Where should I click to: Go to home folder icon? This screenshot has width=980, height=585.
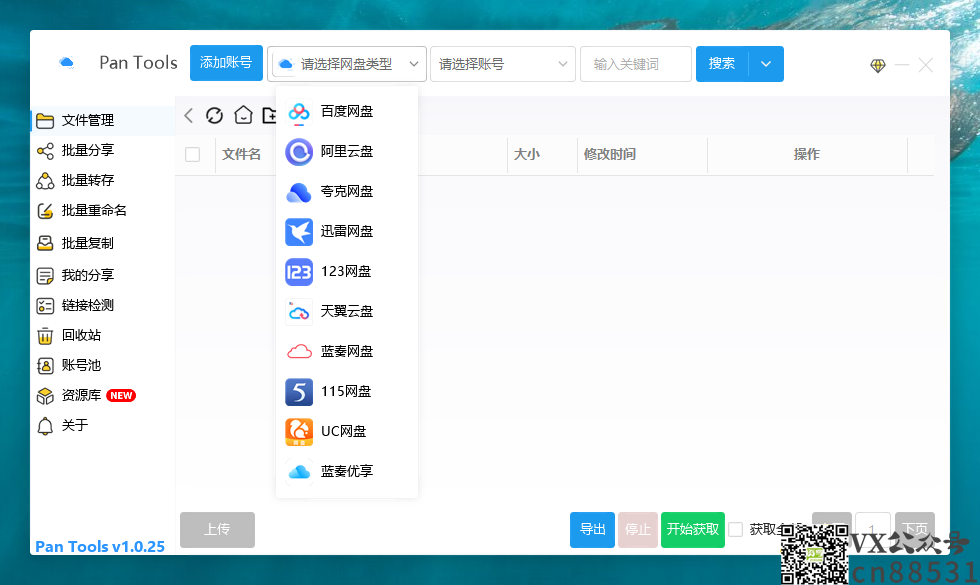coord(243,116)
